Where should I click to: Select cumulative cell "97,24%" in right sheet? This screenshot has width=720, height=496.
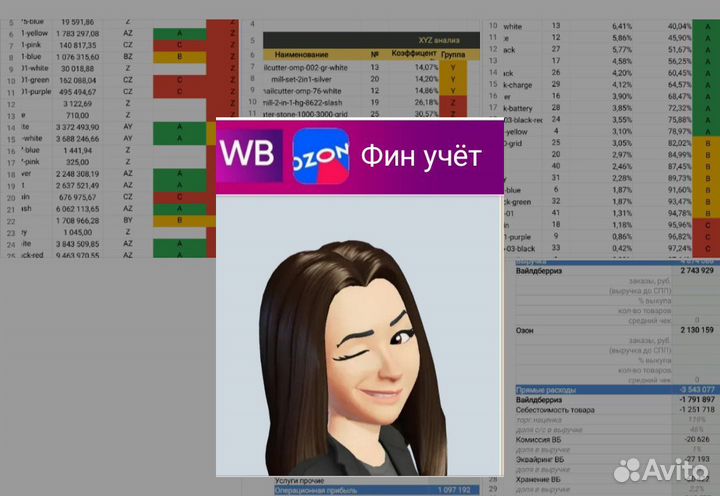(679, 248)
